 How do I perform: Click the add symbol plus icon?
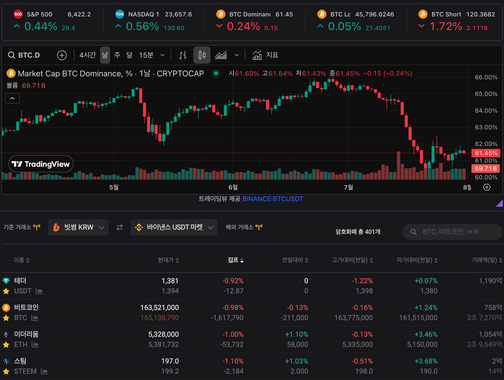tap(62, 55)
